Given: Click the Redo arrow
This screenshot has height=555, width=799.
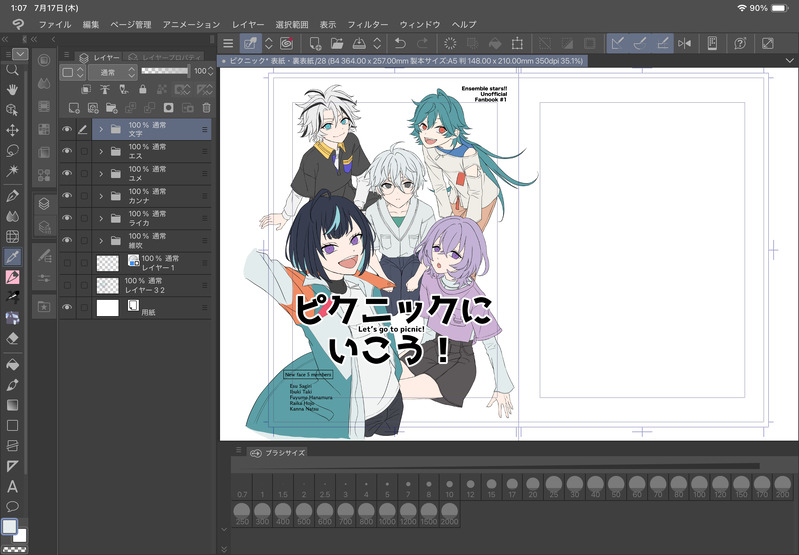Looking at the screenshot, I should (x=422, y=44).
